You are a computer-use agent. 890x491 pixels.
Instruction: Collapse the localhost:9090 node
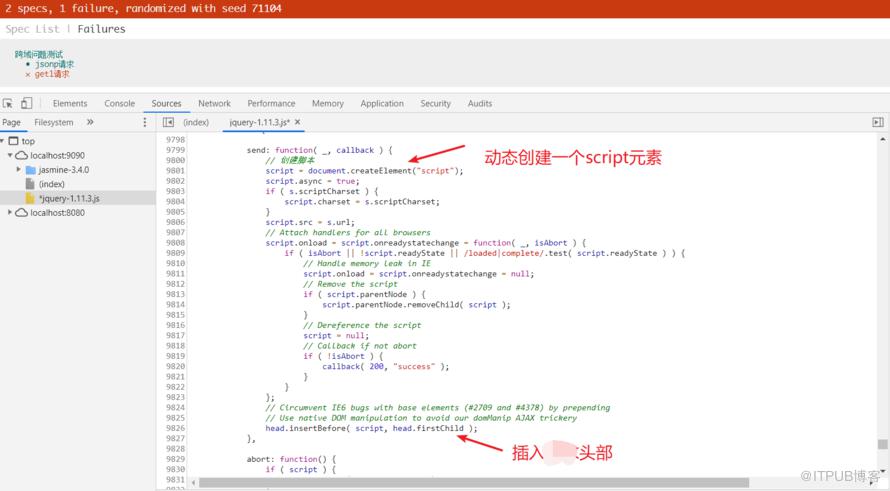[x=10, y=155]
